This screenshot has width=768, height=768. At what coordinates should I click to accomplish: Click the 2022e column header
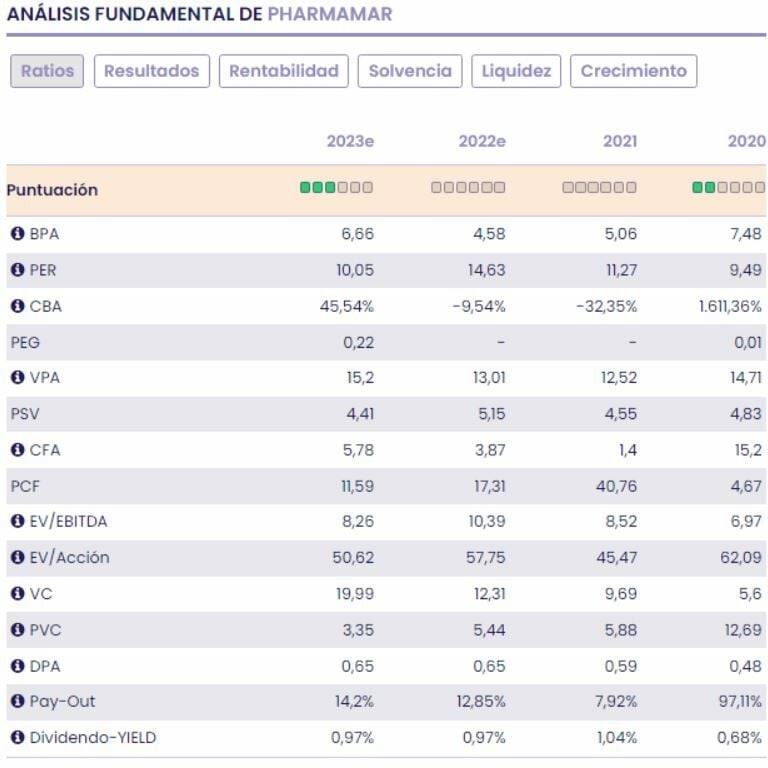482,141
